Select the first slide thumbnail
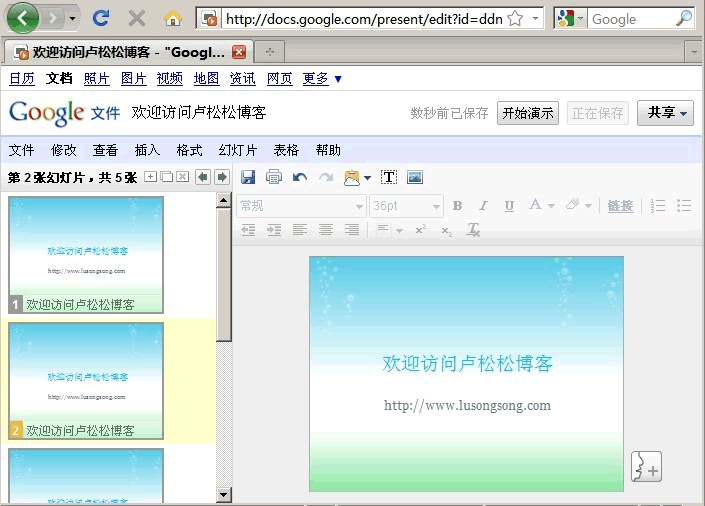This screenshot has height=506, width=705. point(86,254)
